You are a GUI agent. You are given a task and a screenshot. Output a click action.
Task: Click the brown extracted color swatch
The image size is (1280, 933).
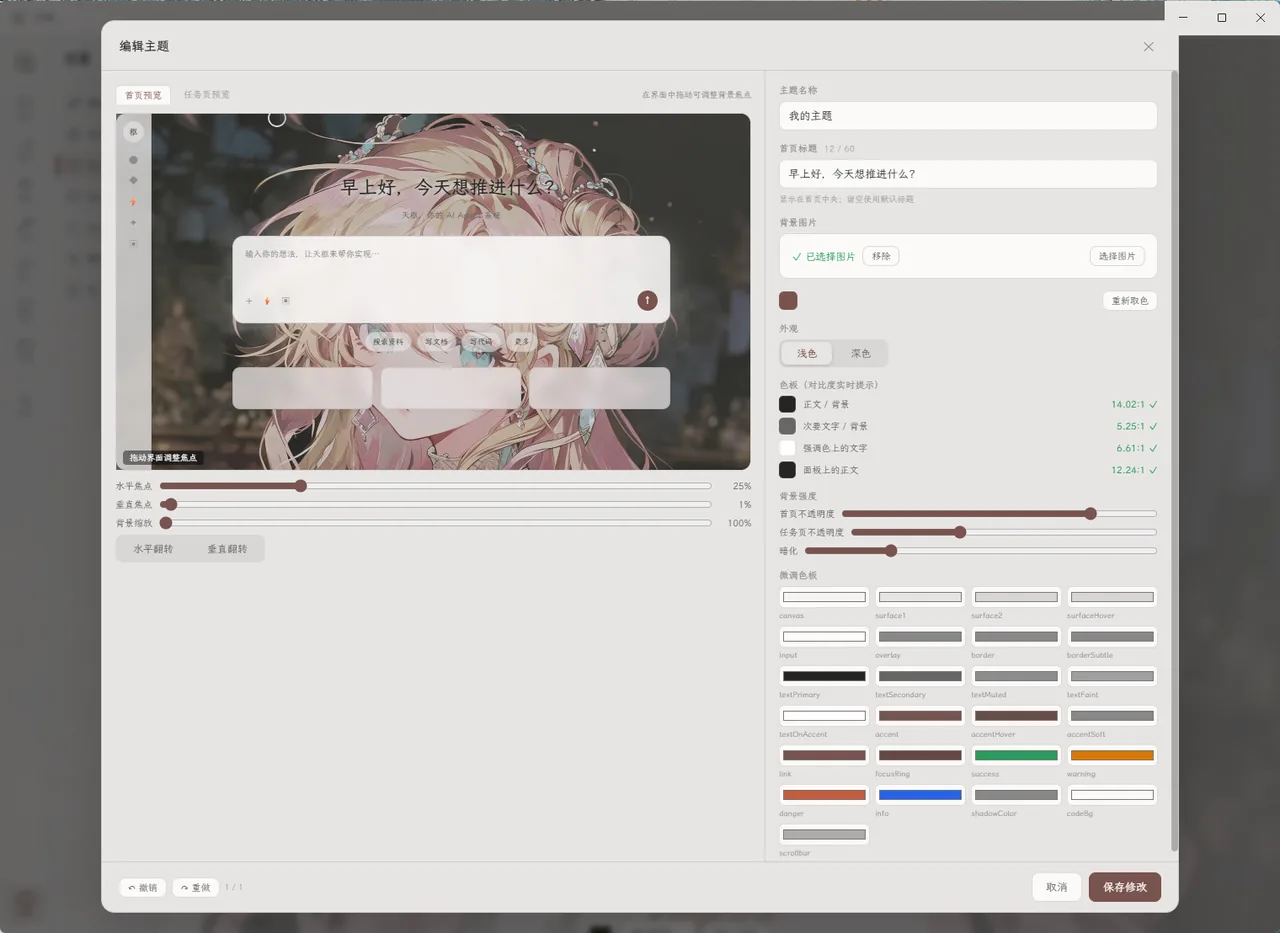click(788, 301)
